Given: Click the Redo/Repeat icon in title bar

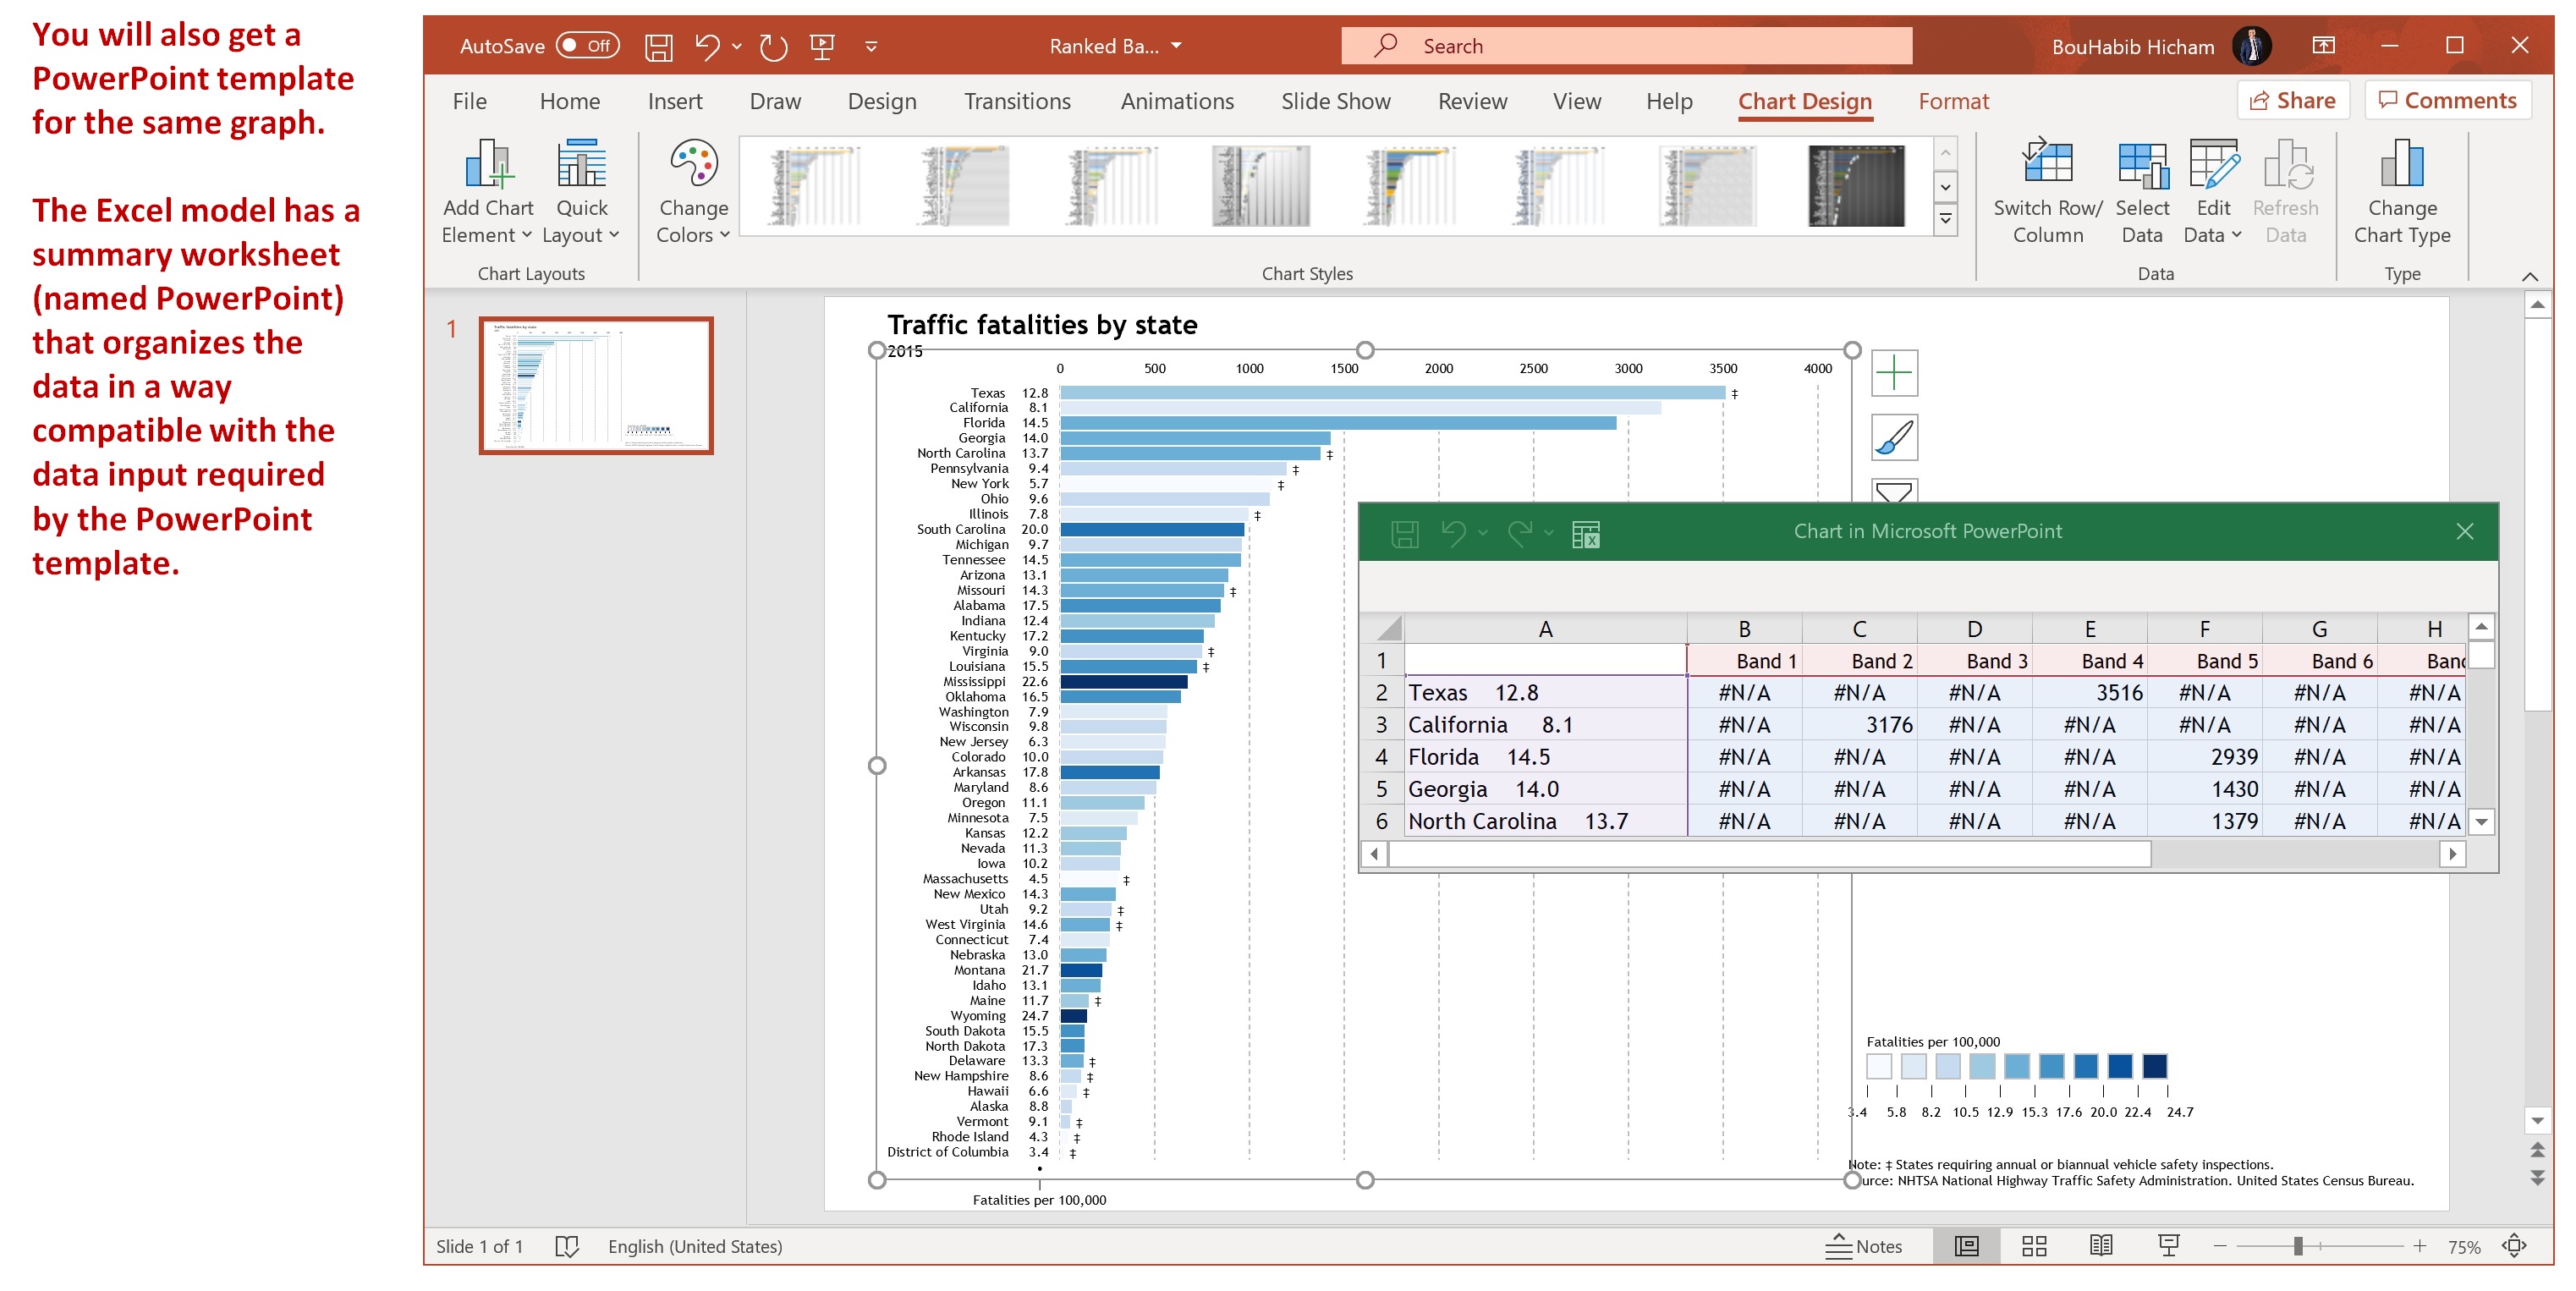Looking at the screenshot, I should click(773, 46).
